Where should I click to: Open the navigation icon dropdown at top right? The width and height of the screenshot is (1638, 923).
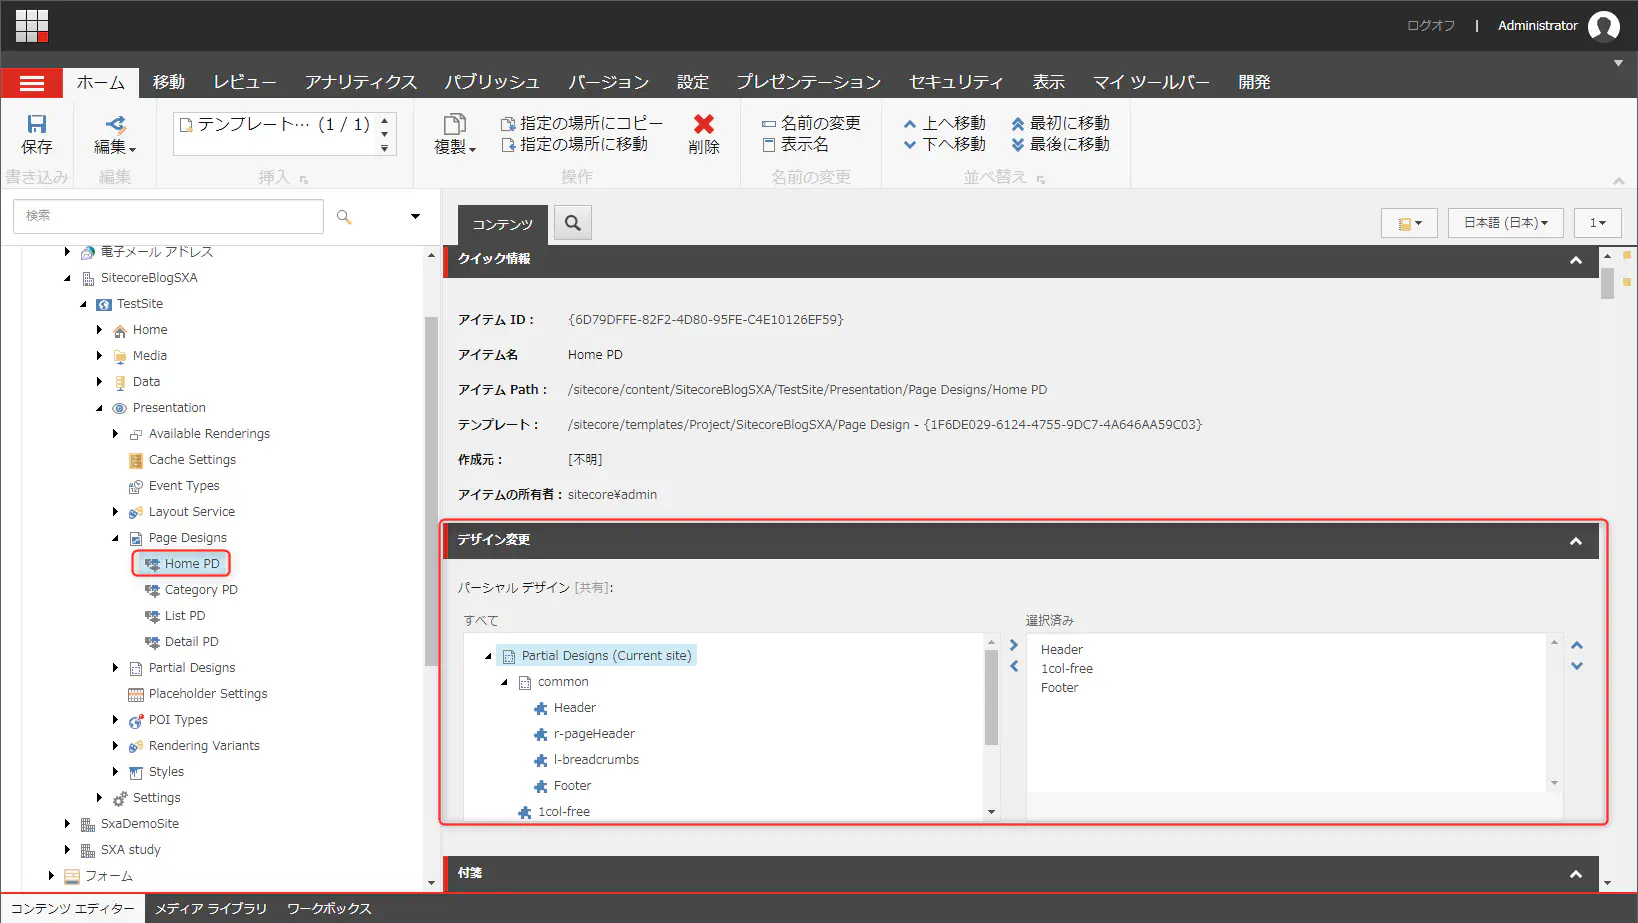[x=1409, y=223]
